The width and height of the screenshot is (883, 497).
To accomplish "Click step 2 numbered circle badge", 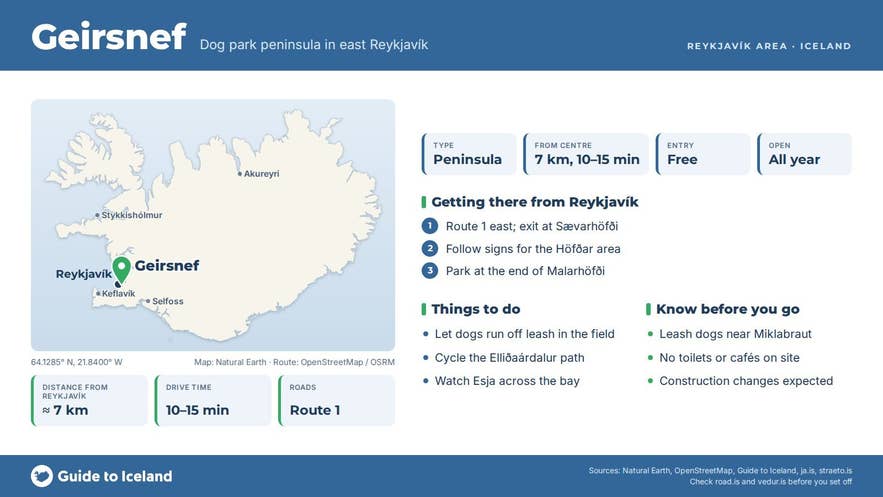I will pos(430,249).
